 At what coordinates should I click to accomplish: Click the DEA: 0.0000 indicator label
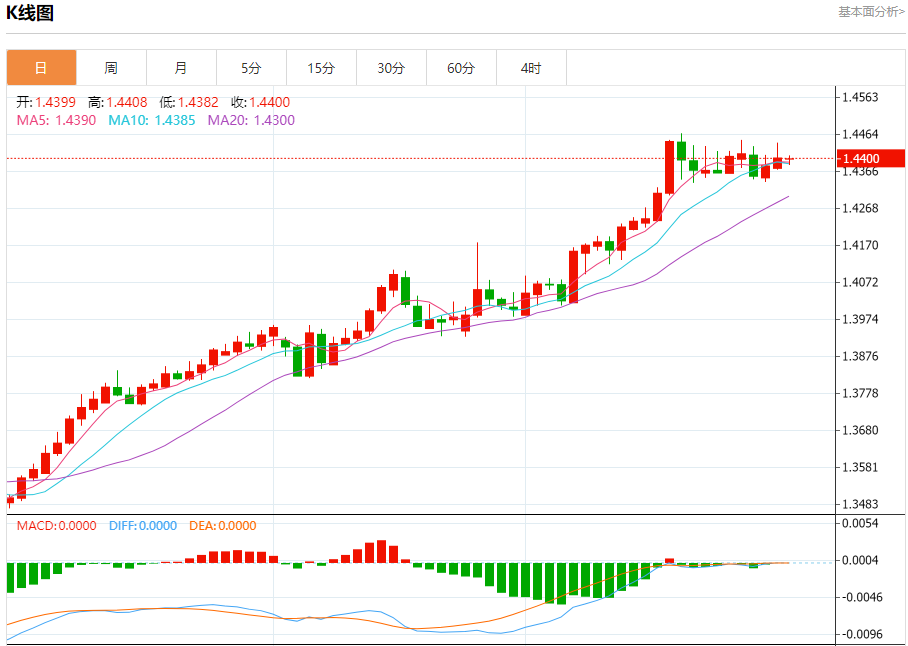(223, 526)
